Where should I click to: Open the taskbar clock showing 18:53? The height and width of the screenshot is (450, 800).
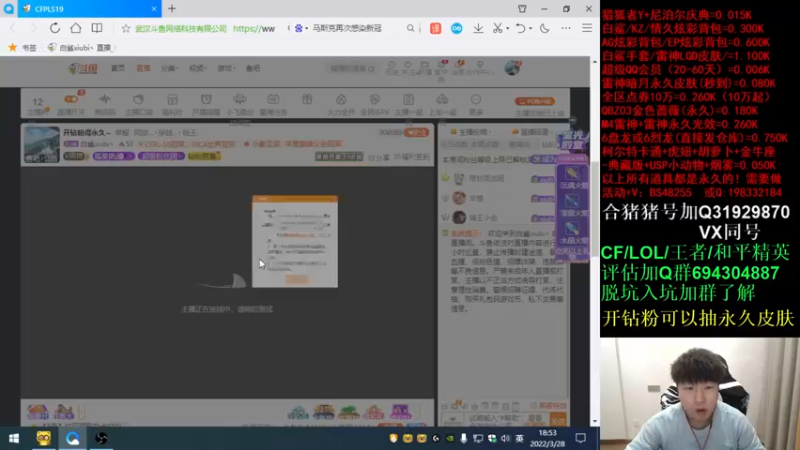pyautogui.click(x=547, y=438)
